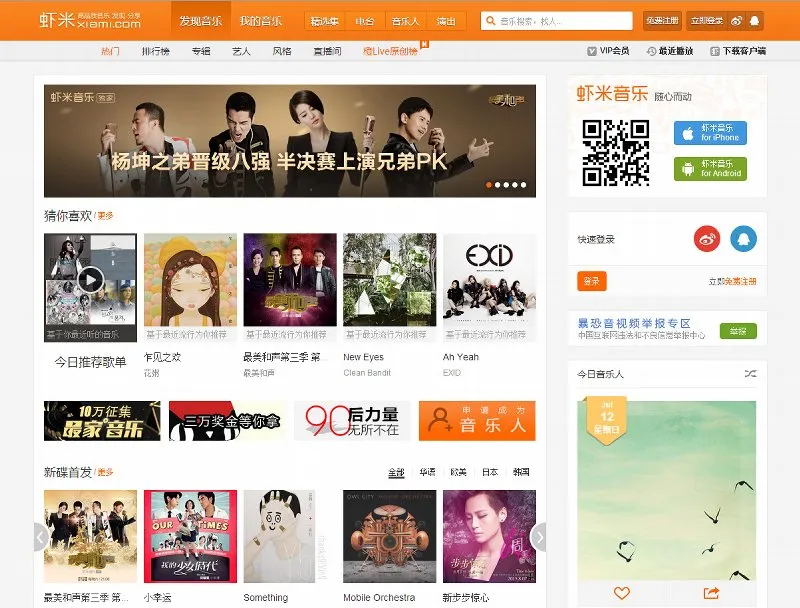Open 下载客户端 download client link
The image size is (800, 608).
point(738,51)
